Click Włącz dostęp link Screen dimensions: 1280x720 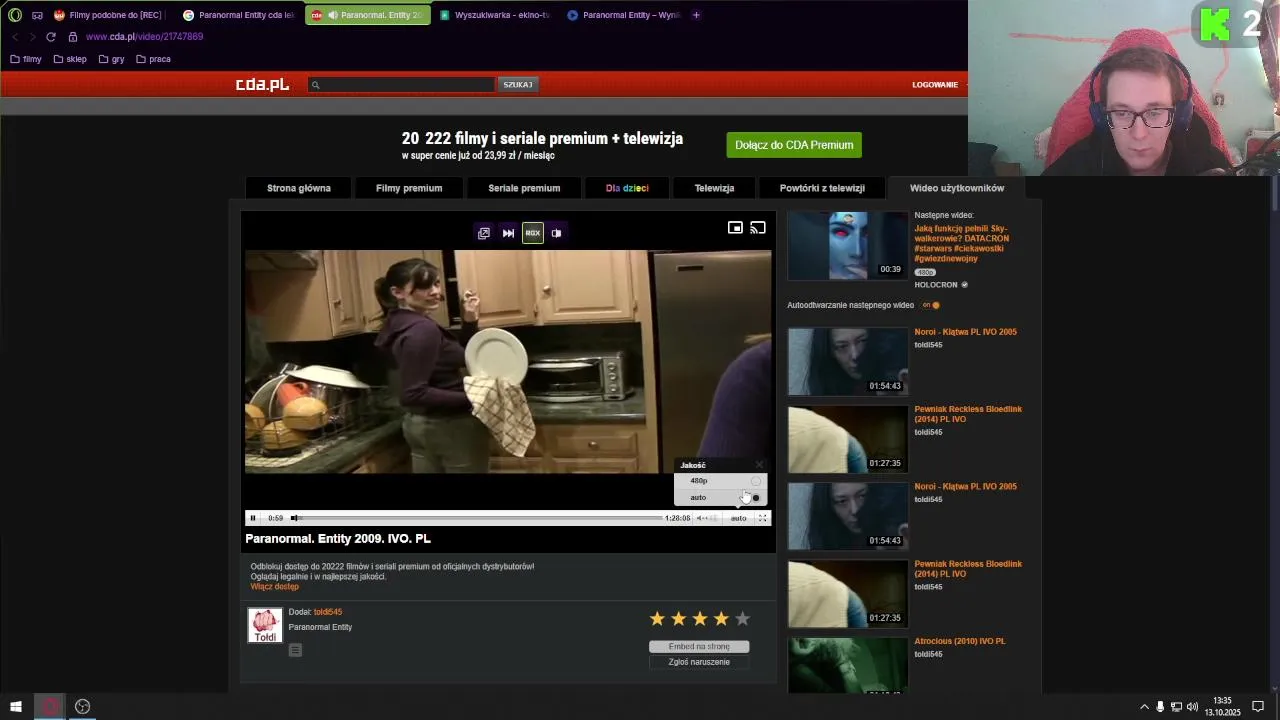(x=275, y=587)
